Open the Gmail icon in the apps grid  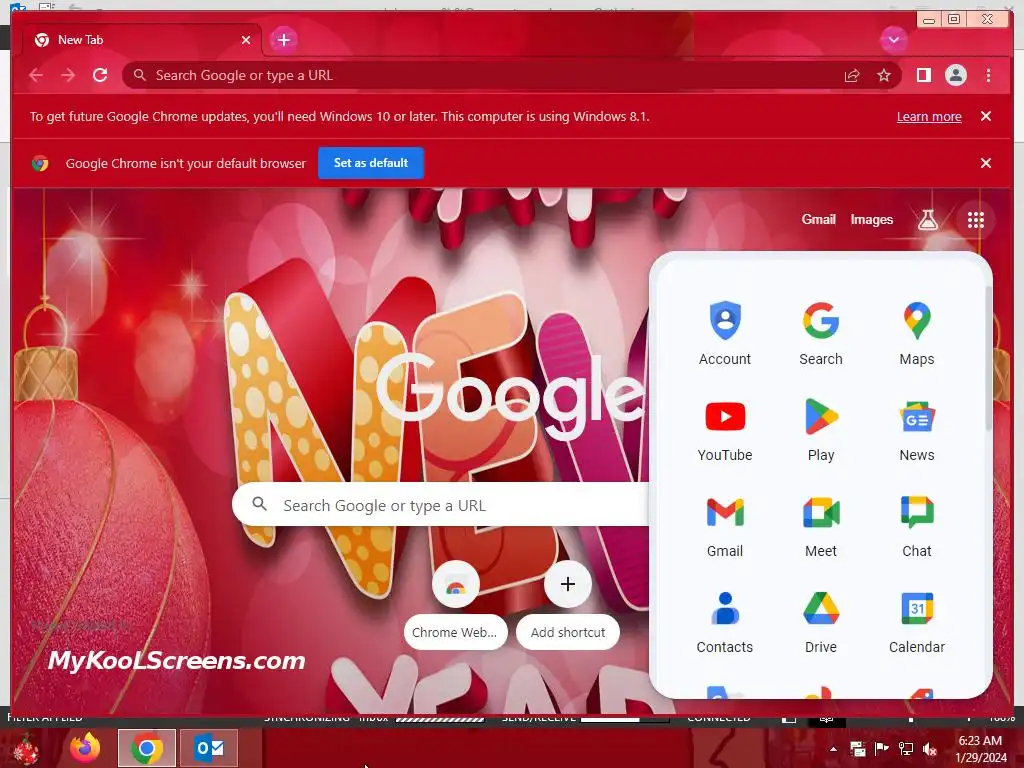pos(725,525)
